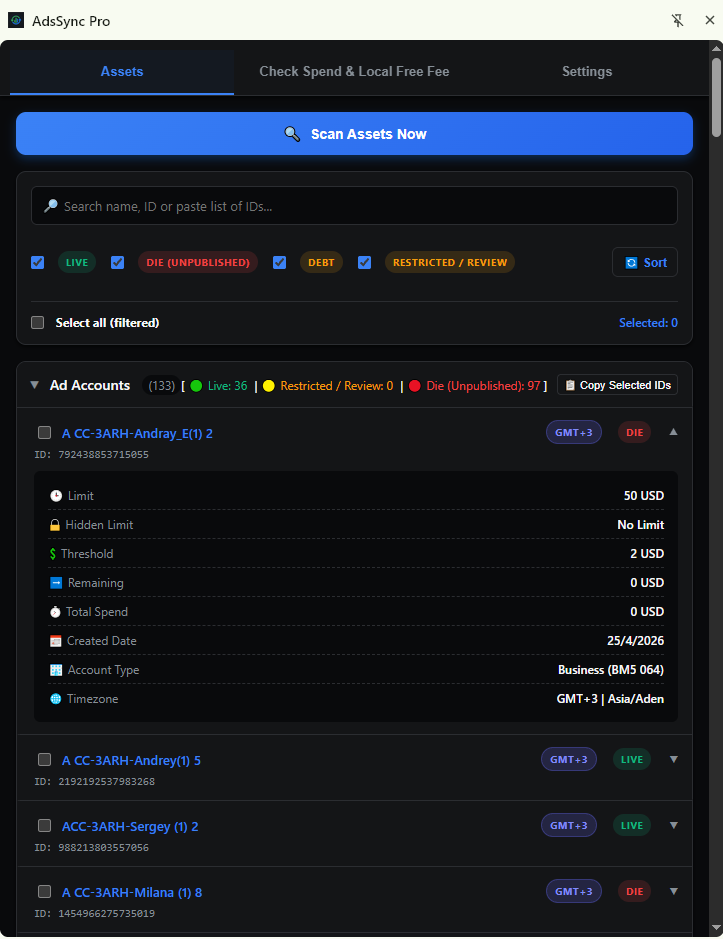Click the scrollbar down arrow

[716, 928]
